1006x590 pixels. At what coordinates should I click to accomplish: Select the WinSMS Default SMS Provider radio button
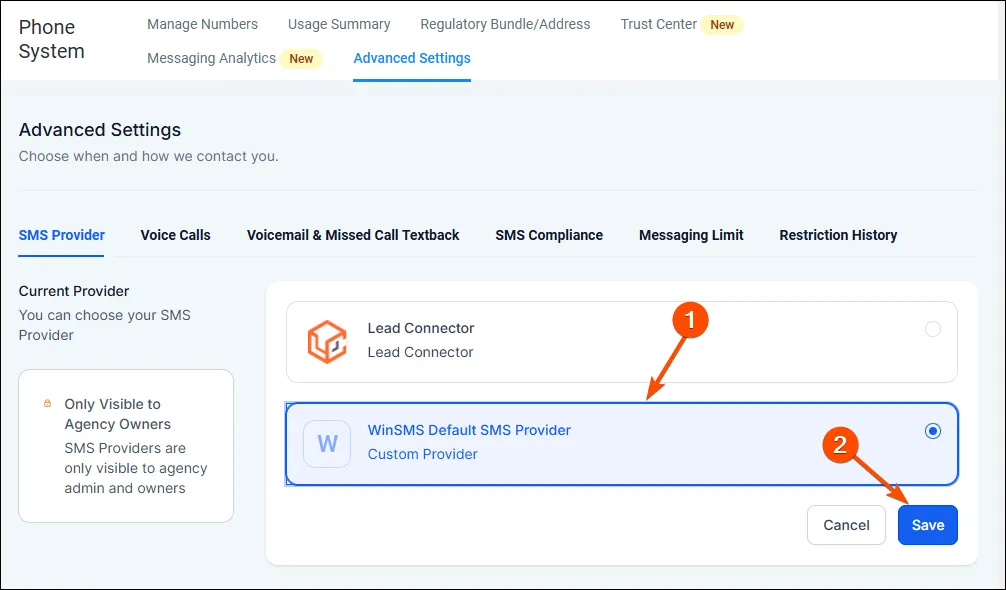click(x=933, y=431)
